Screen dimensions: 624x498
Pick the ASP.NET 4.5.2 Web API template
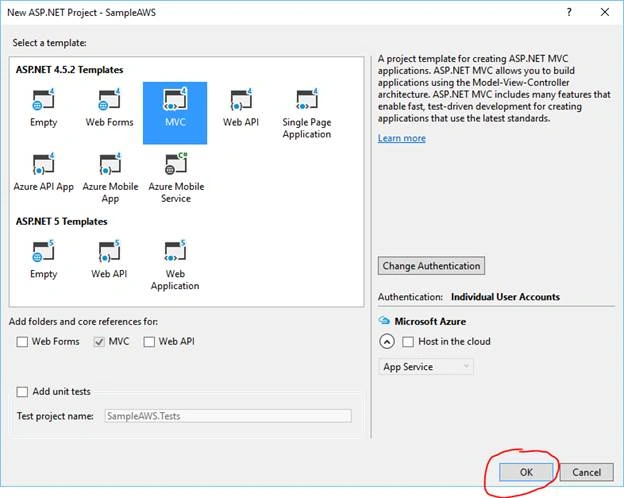(241, 109)
